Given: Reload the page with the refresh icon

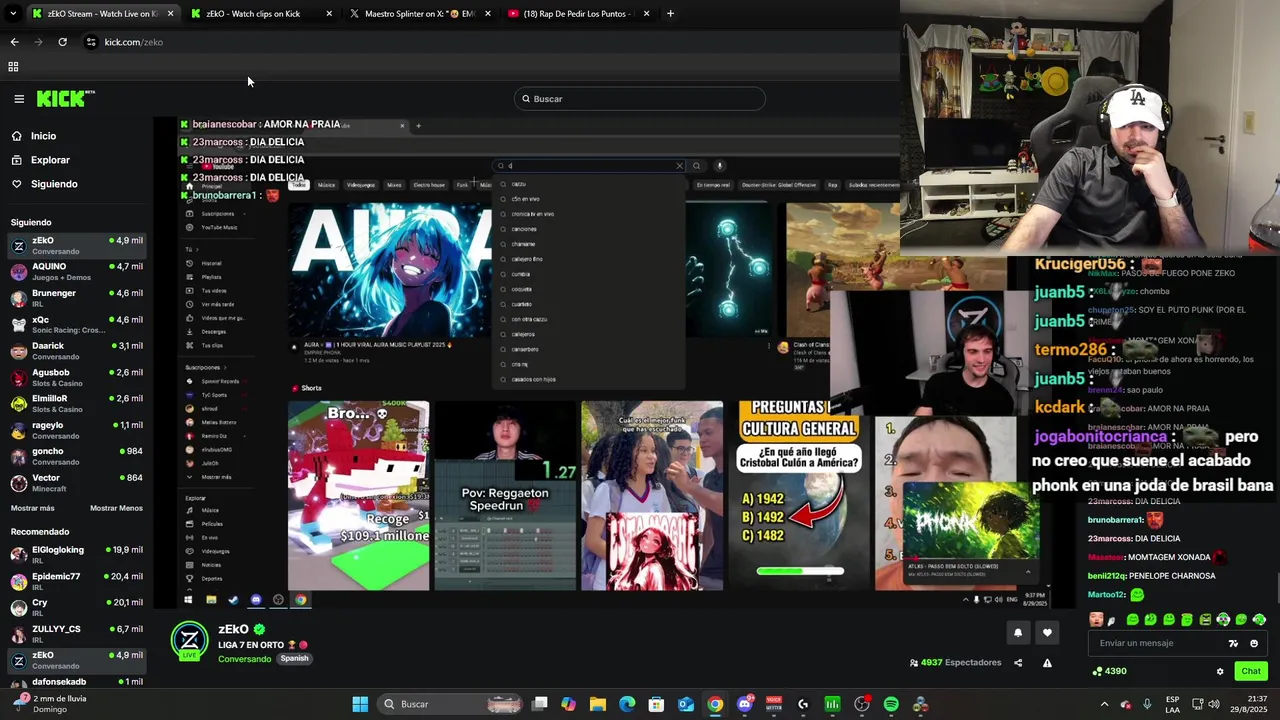Looking at the screenshot, I should click(x=62, y=42).
